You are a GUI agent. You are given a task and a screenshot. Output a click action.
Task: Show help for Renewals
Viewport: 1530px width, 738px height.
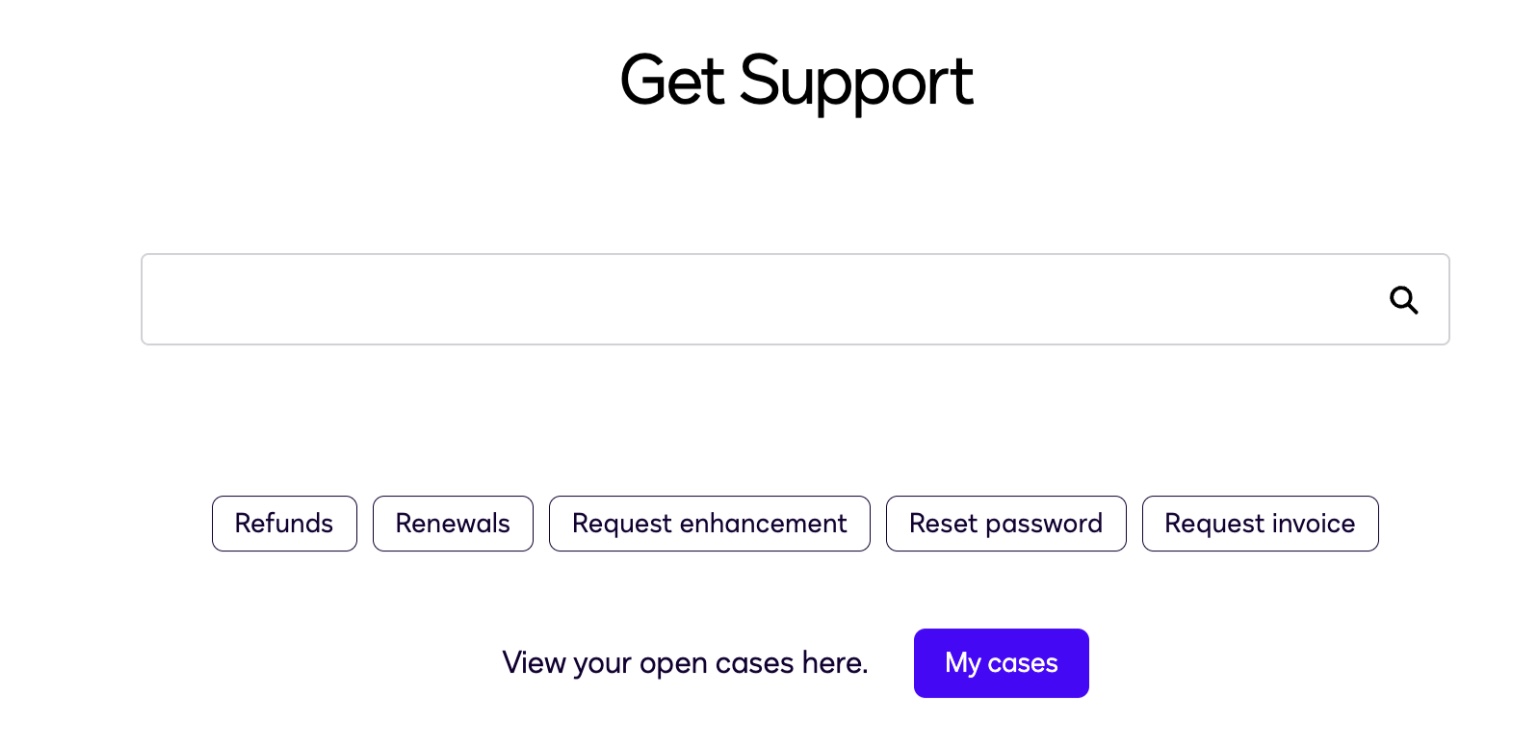[x=453, y=524]
